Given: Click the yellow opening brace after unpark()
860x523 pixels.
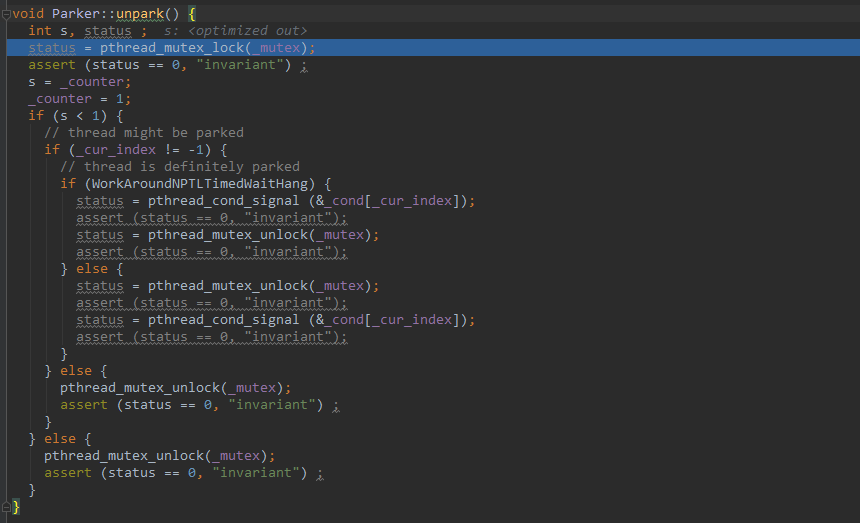Looking at the screenshot, I should (192, 14).
